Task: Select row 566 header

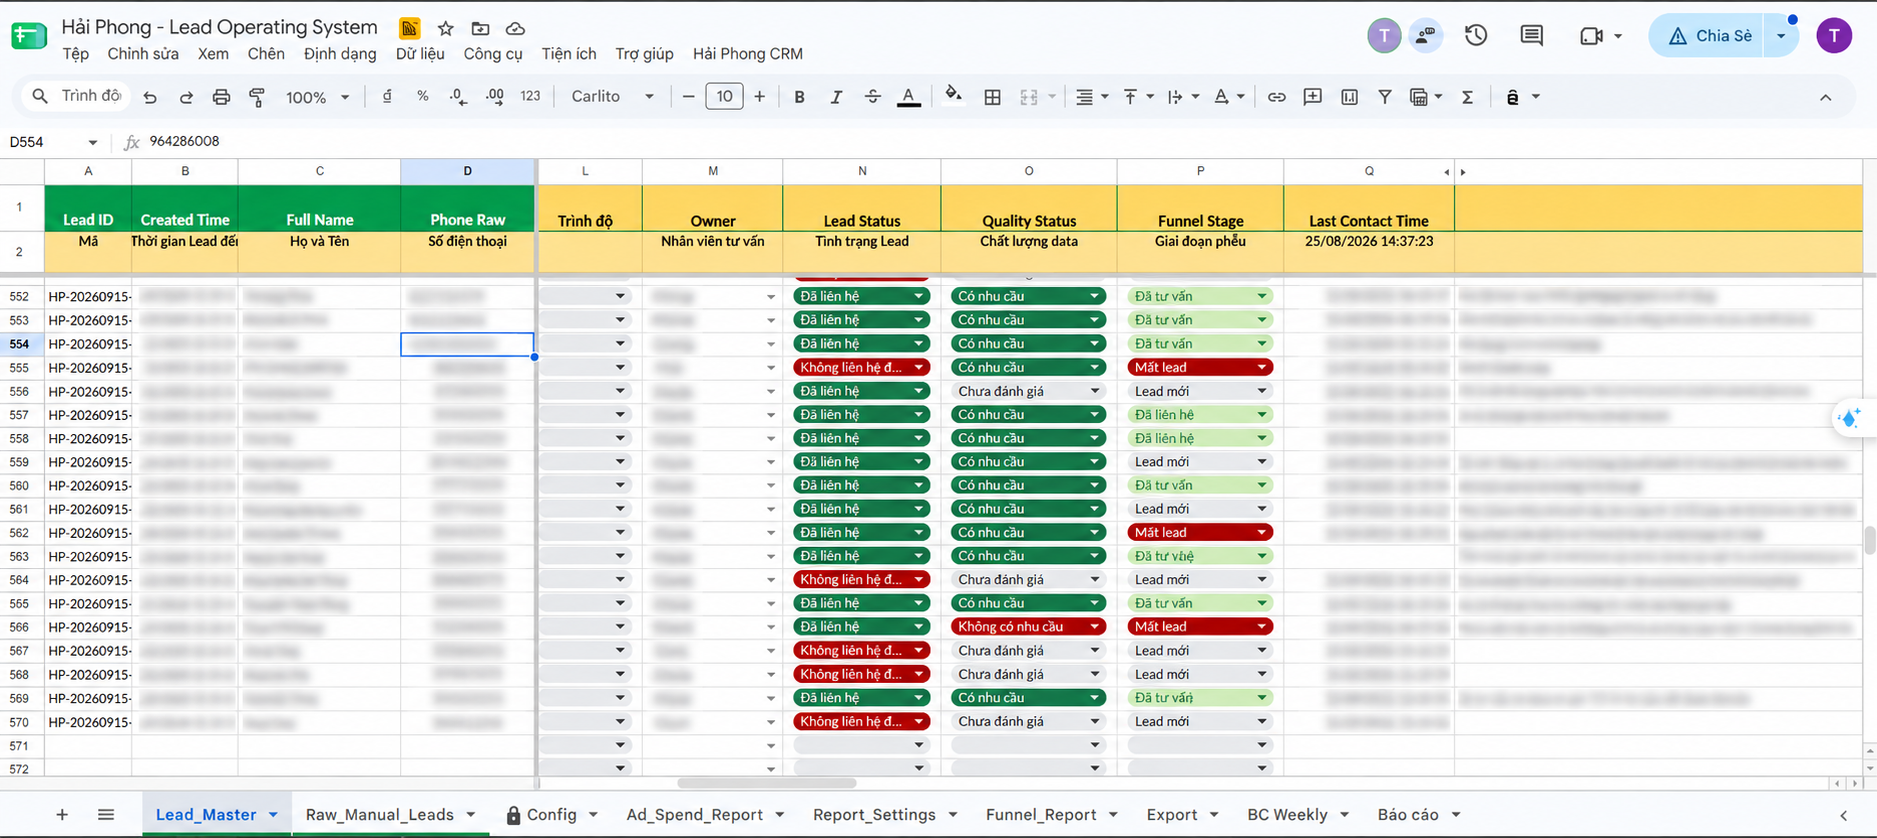Action: [21, 627]
